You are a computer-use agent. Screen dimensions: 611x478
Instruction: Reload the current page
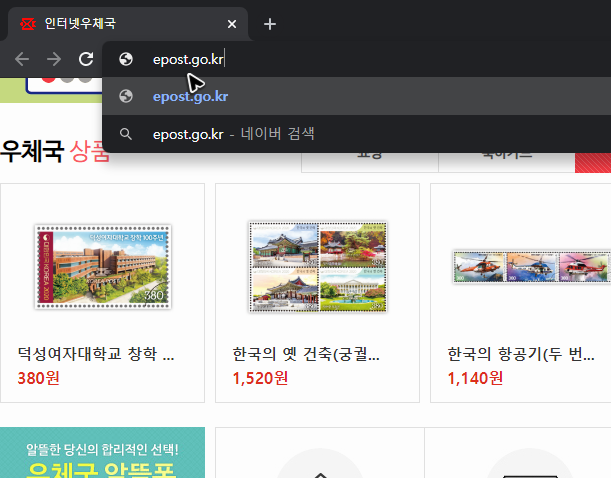tap(86, 59)
